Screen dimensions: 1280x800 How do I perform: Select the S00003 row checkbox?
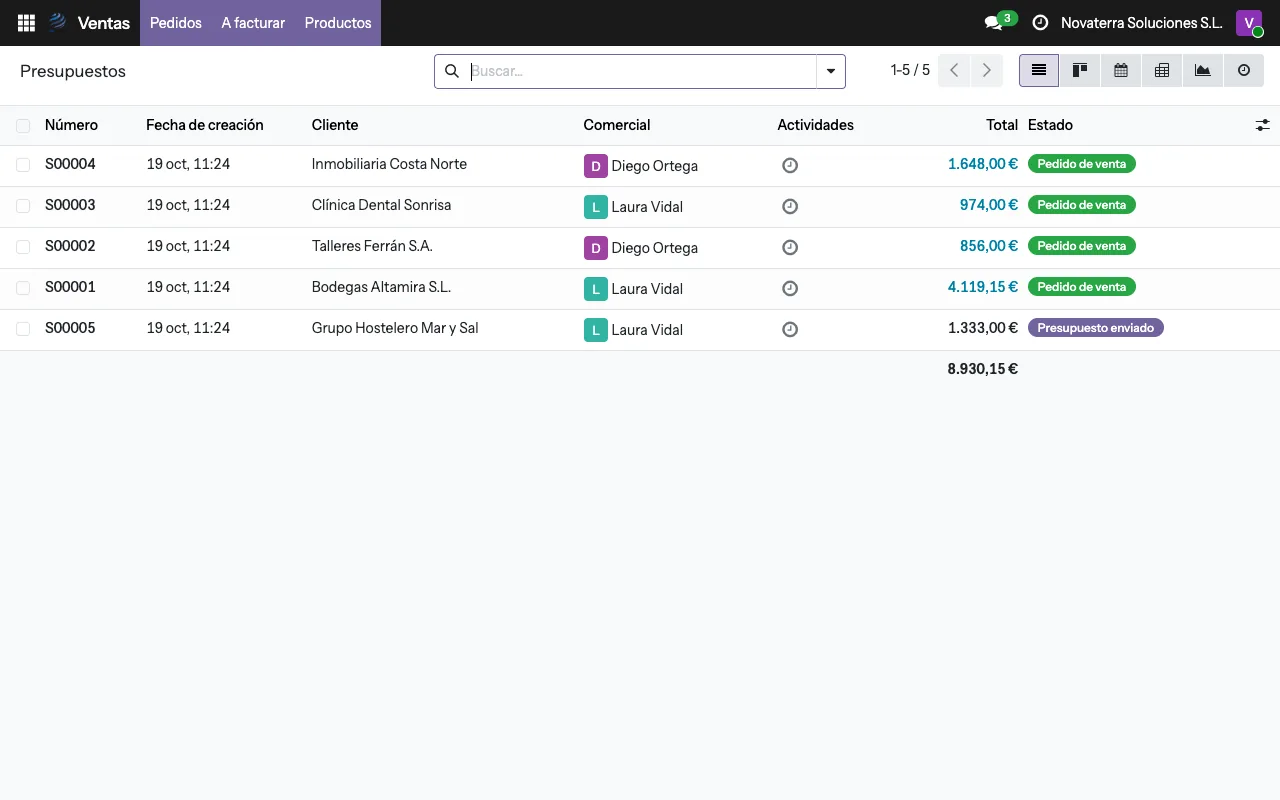point(23,206)
